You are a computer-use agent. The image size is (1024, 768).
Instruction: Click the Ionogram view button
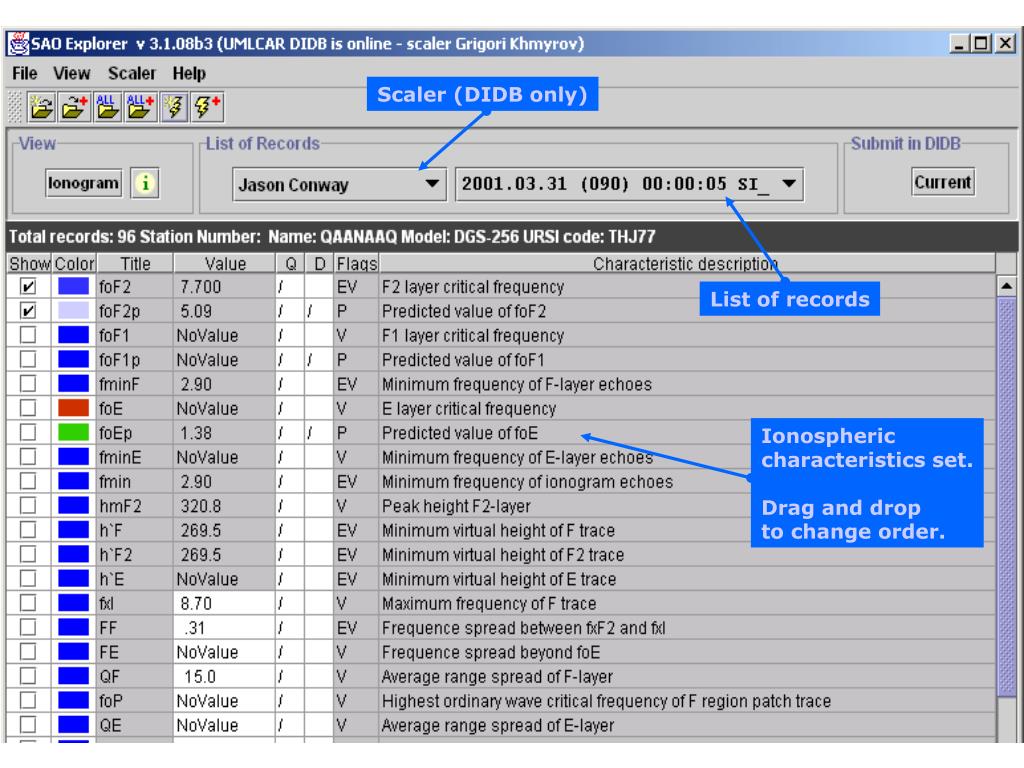(83, 183)
